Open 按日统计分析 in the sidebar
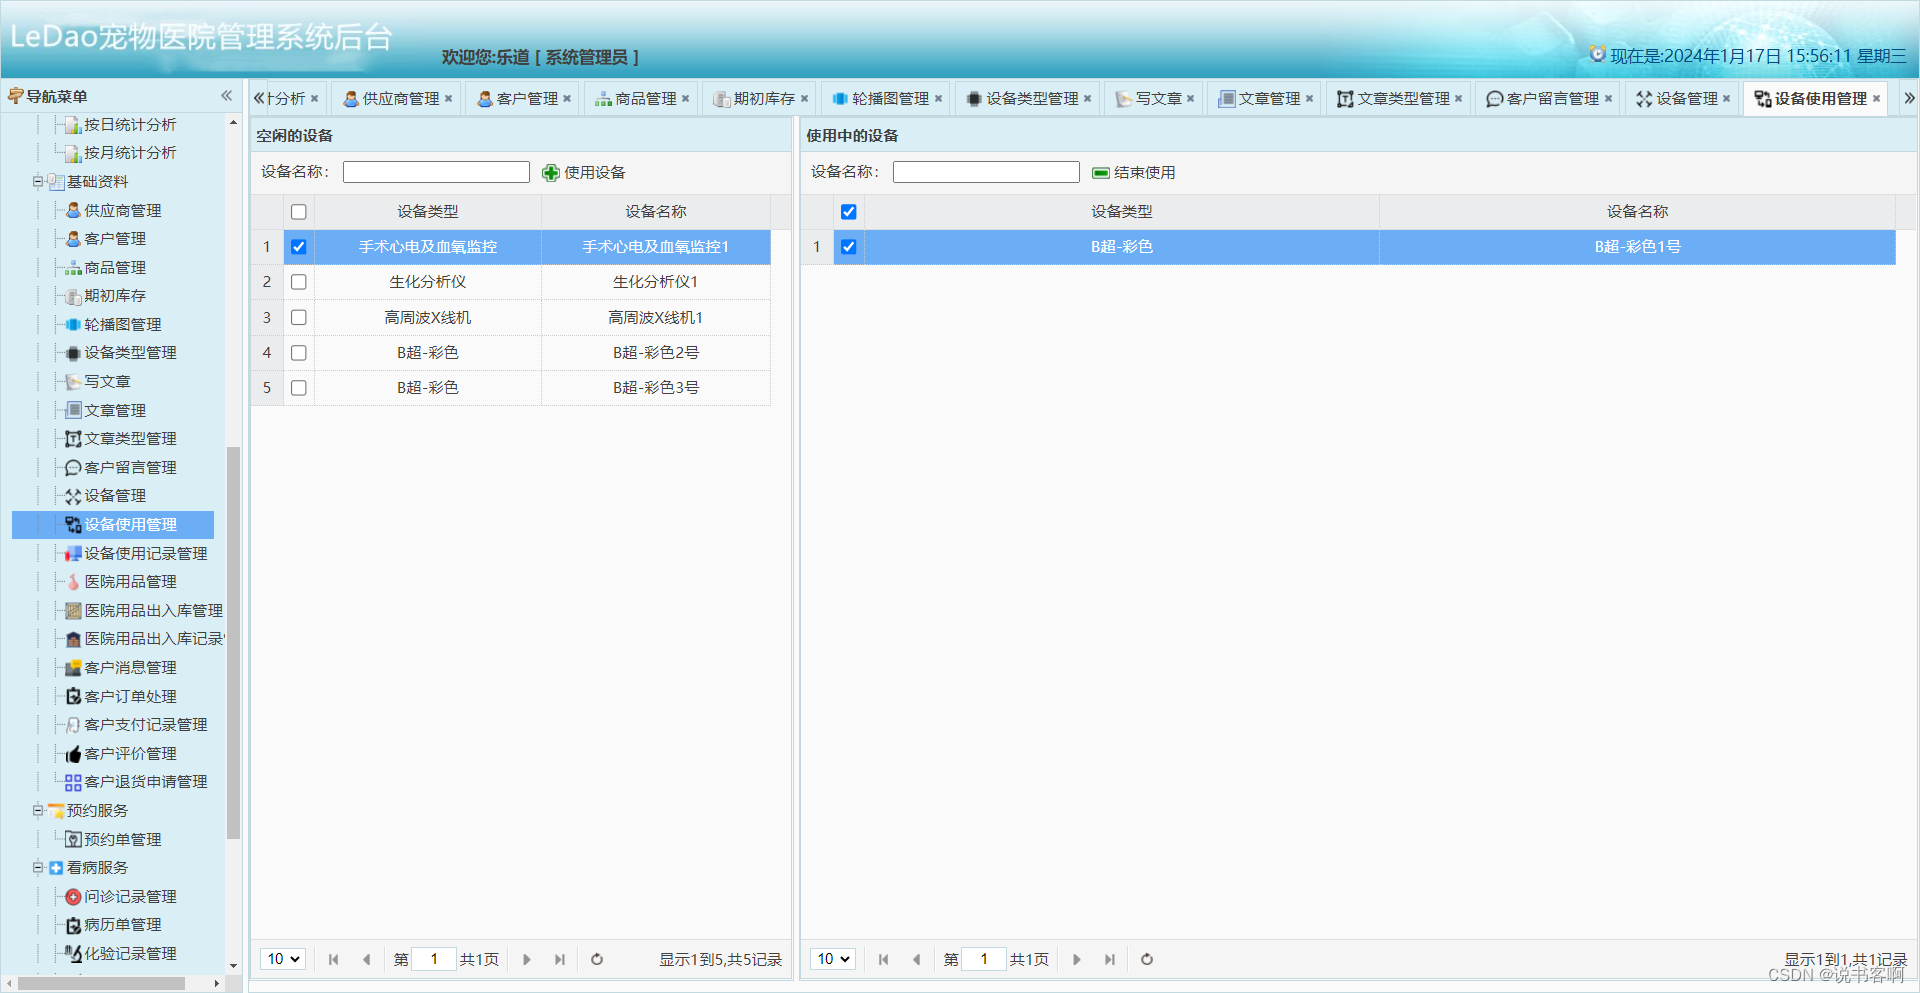 (x=130, y=124)
